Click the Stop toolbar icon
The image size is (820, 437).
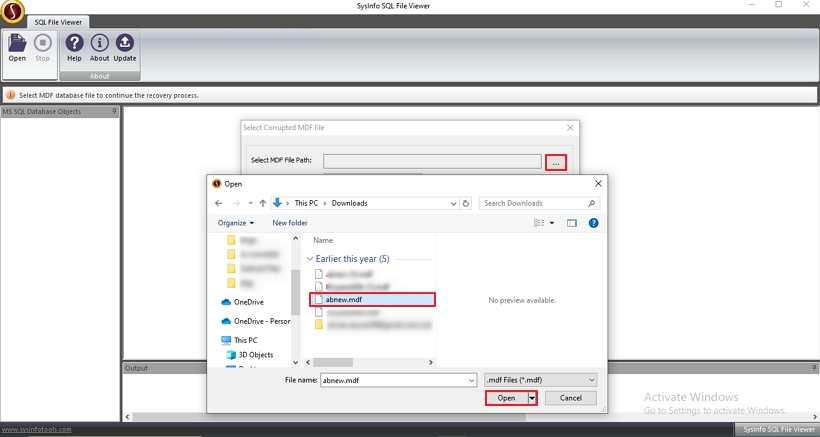[x=43, y=48]
